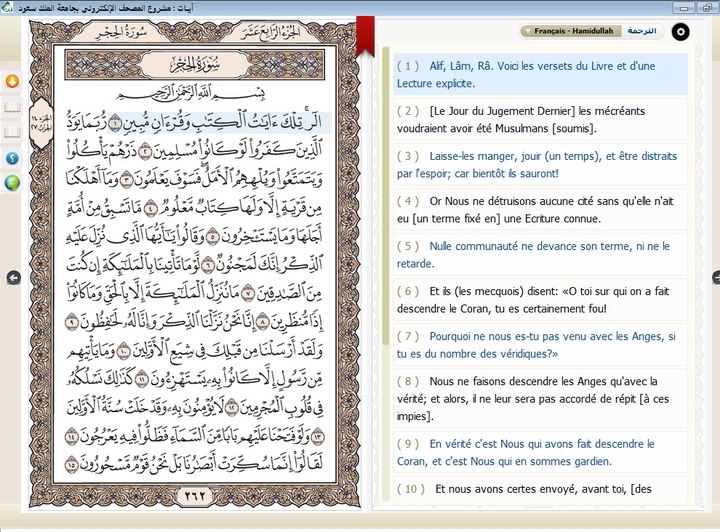This screenshot has height=532, width=720.
Task: Click the translation panel scrollbar thumb
Action: (386, 196)
